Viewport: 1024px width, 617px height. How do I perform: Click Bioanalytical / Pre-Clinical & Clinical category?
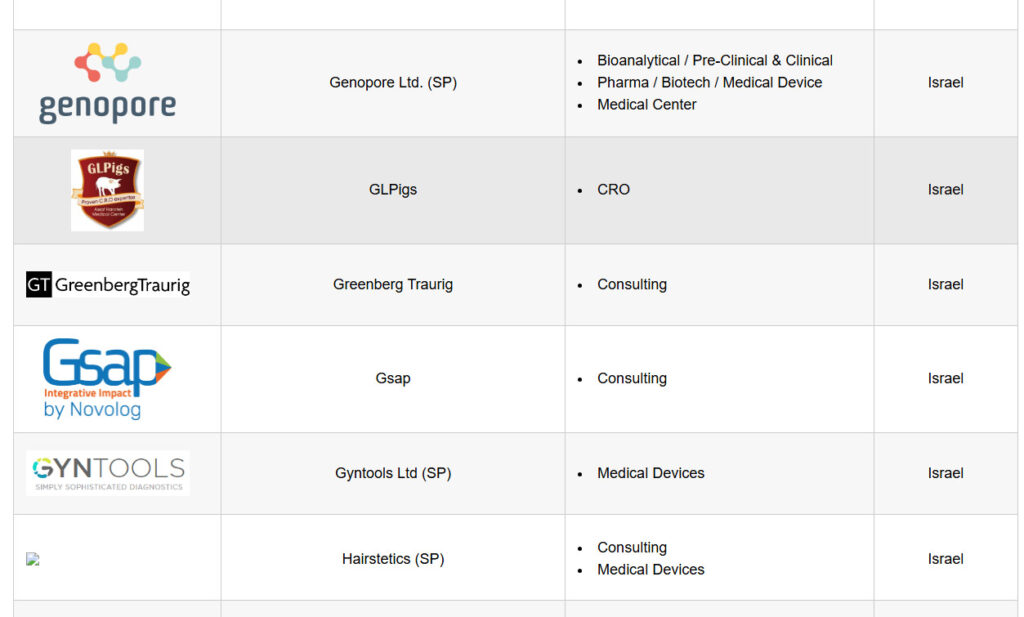click(715, 61)
